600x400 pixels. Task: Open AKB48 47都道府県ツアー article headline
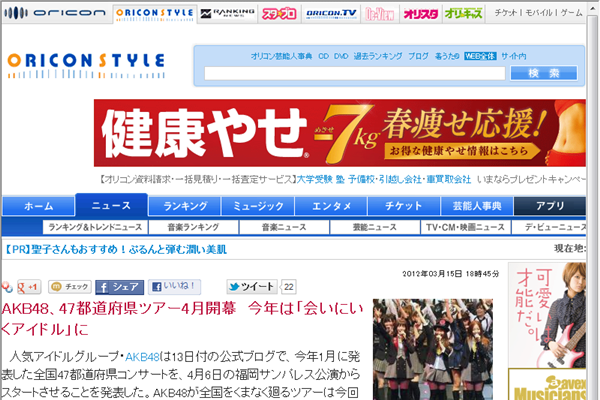[x=182, y=318]
